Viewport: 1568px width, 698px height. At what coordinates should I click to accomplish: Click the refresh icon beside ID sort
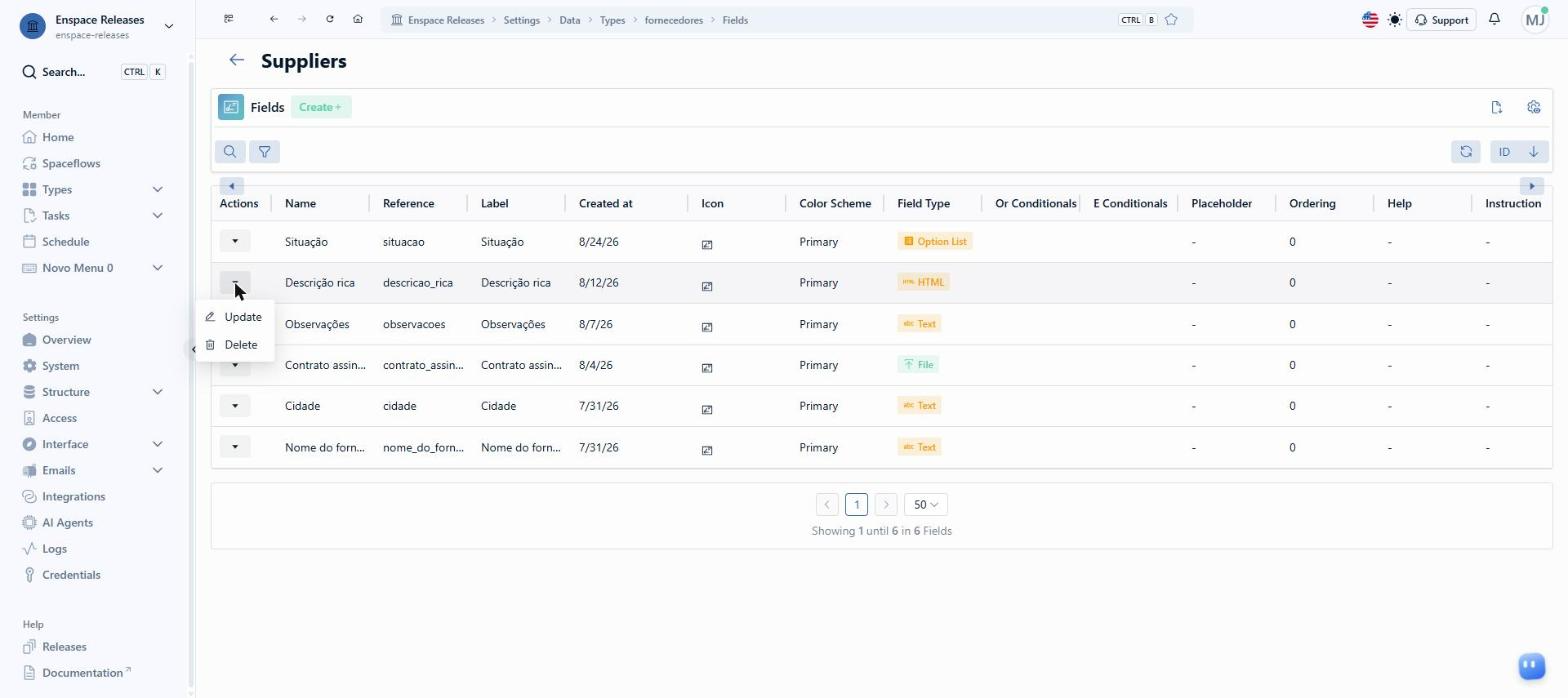click(x=1466, y=152)
